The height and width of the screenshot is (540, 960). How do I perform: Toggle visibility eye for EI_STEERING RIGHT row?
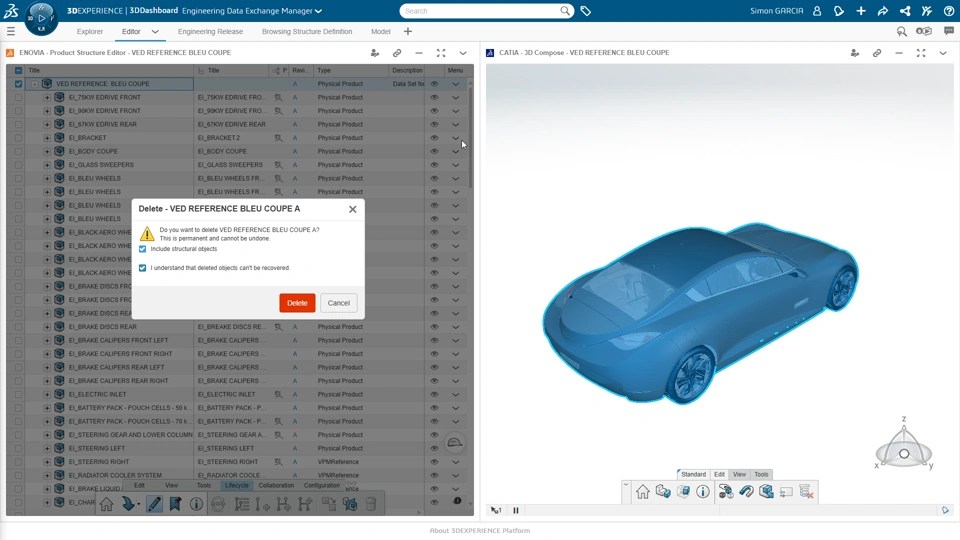click(x=435, y=462)
